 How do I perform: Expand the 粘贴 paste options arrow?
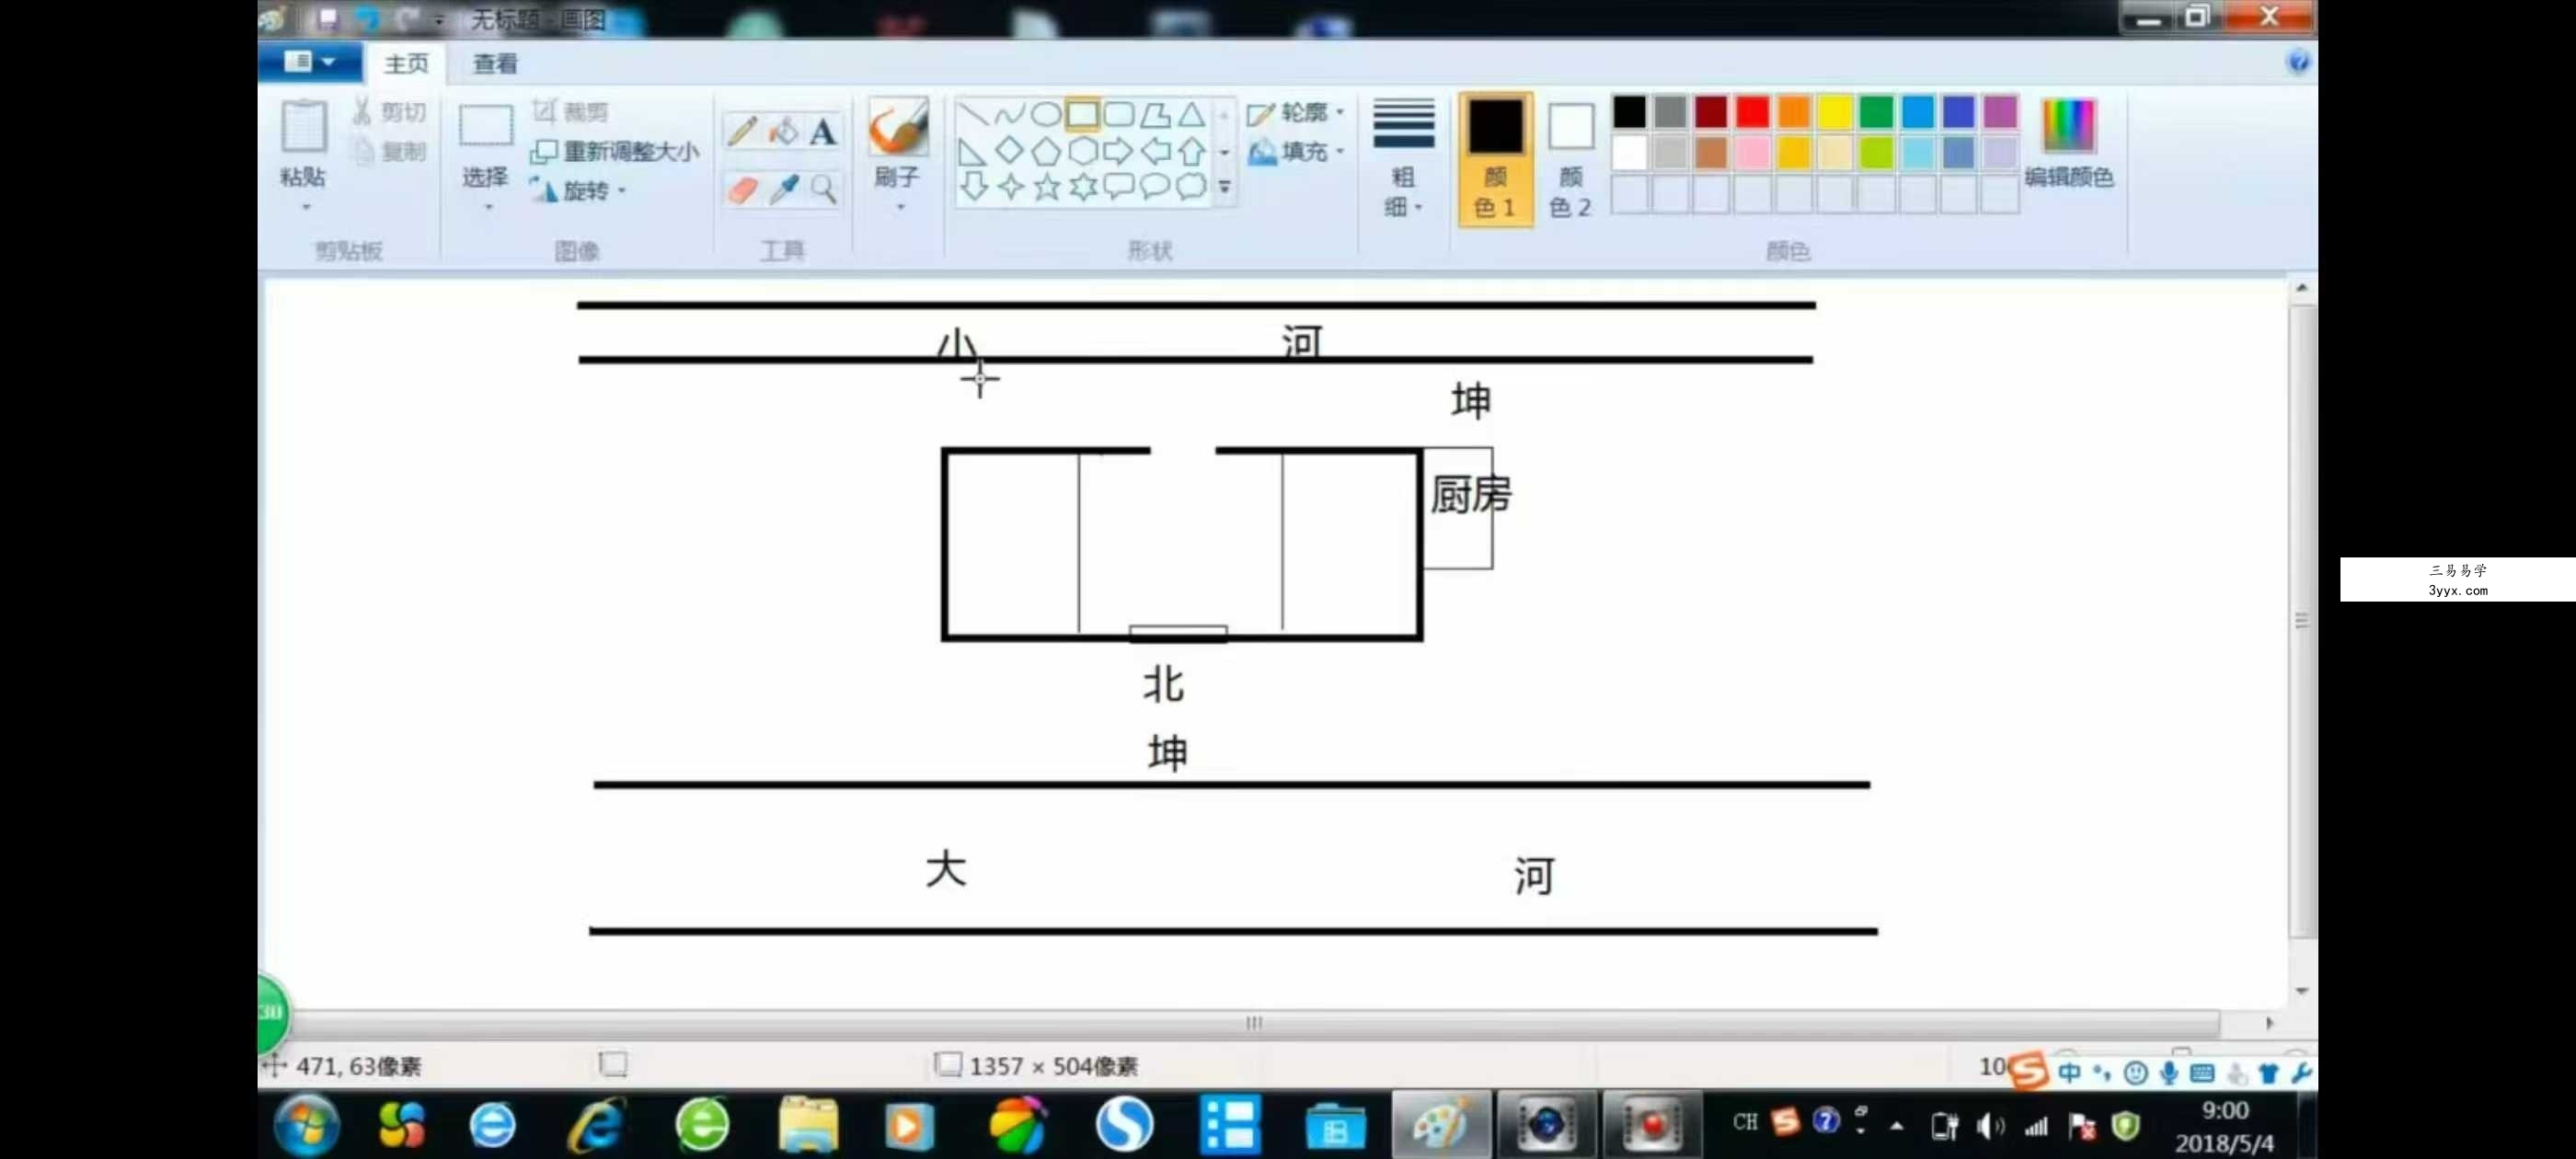click(x=306, y=207)
